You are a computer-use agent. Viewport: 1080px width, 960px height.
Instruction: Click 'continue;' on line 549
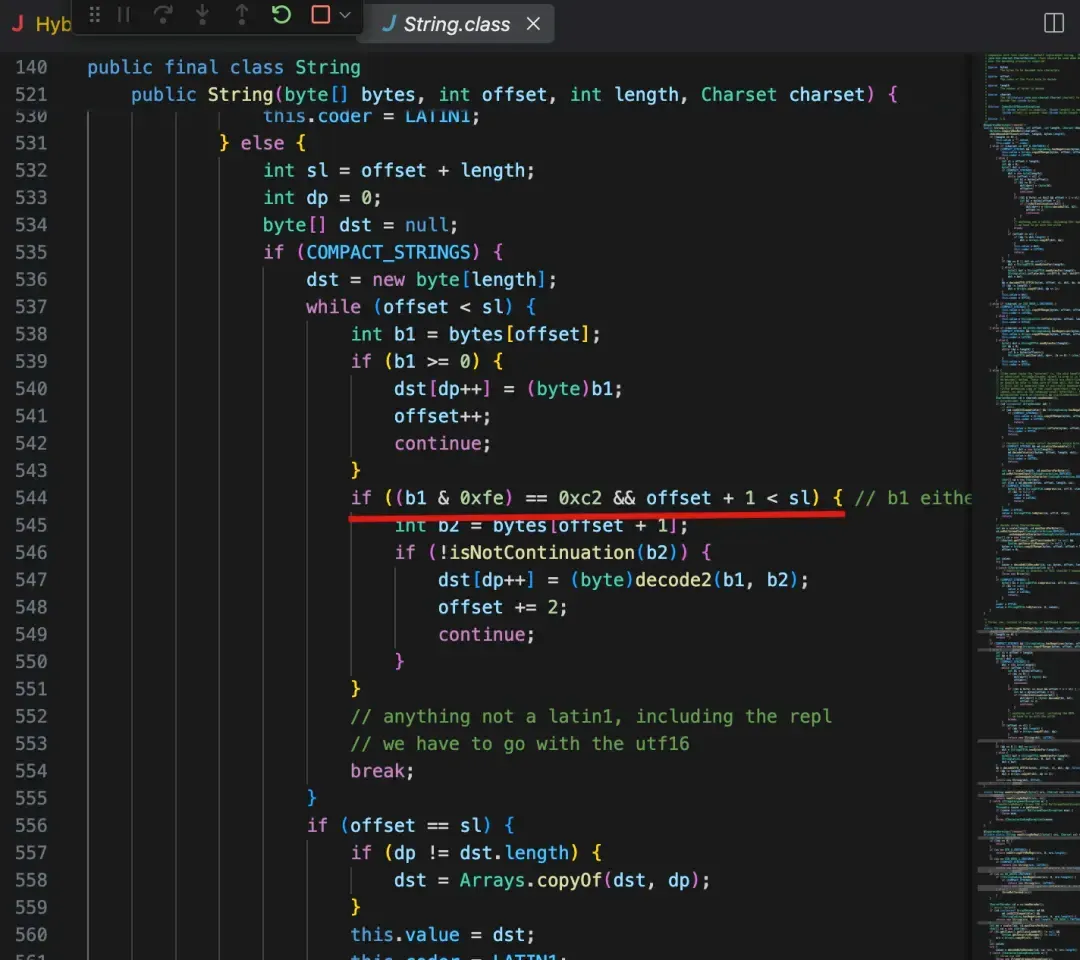pyautogui.click(x=486, y=635)
